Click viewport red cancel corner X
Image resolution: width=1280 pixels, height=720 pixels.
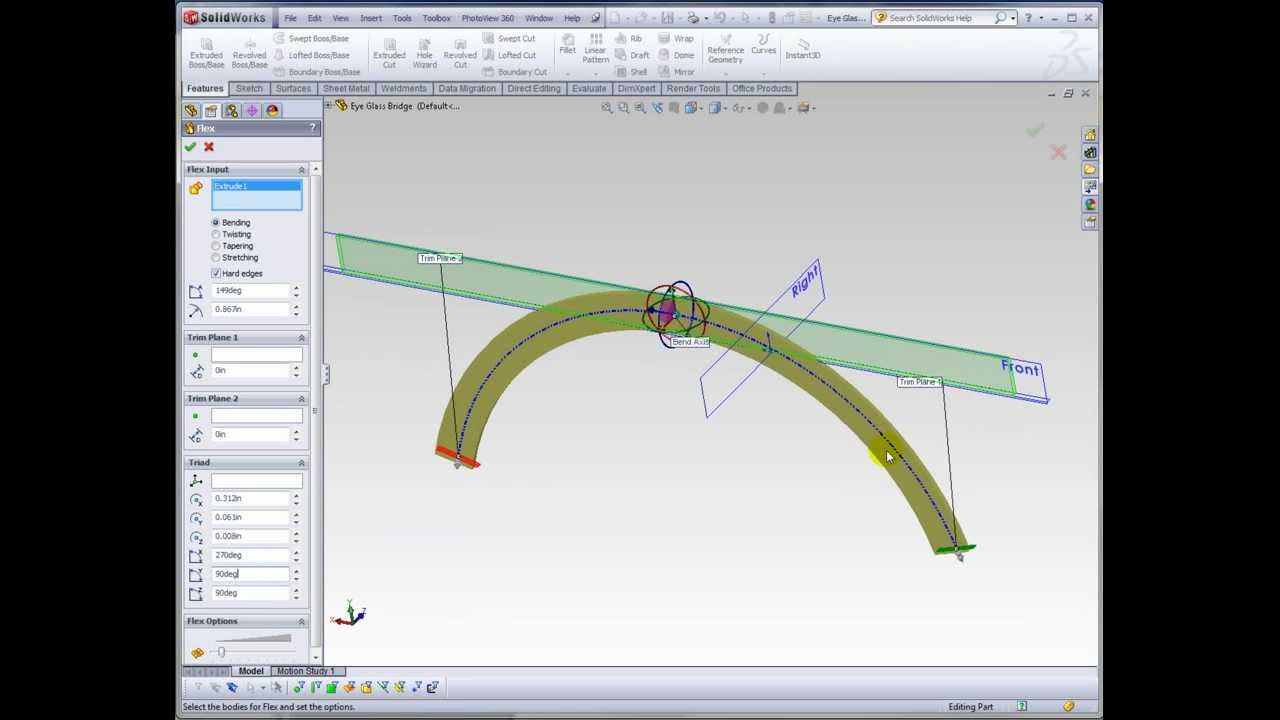1058,152
